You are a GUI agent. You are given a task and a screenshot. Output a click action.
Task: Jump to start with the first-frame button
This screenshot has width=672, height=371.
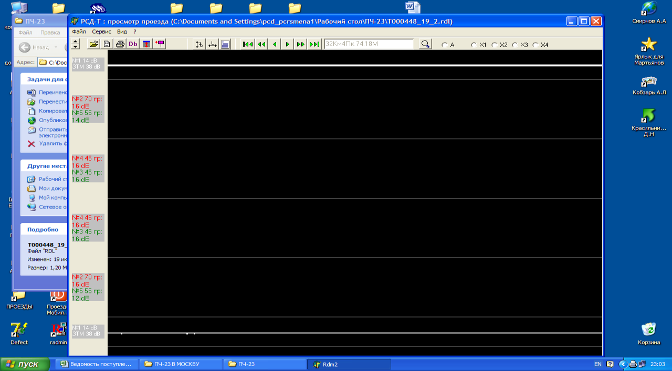pos(248,44)
